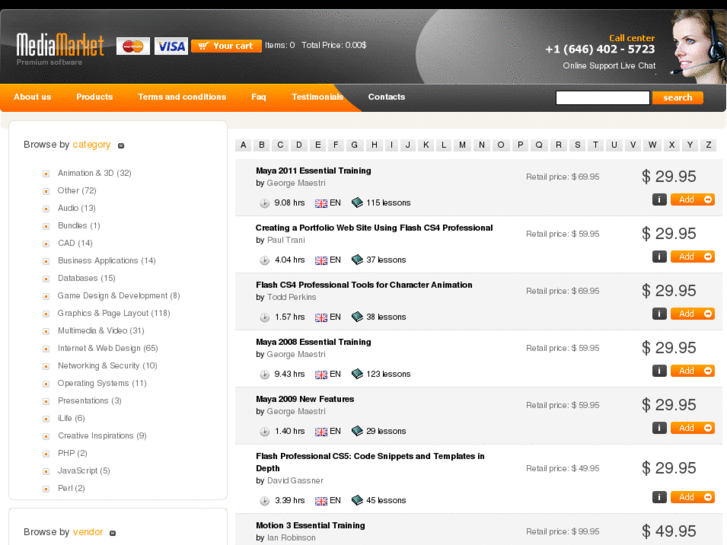Filter titles by letter A
Screen dimensions: 727x545
[x=243, y=145]
